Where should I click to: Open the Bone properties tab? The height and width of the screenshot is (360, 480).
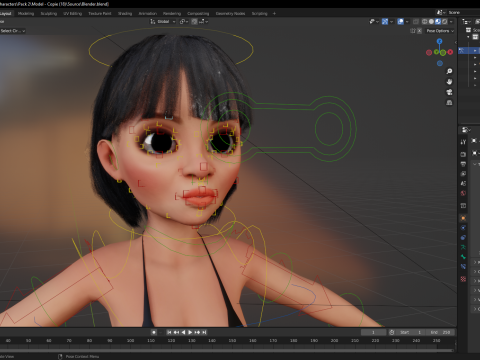(x=463, y=257)
